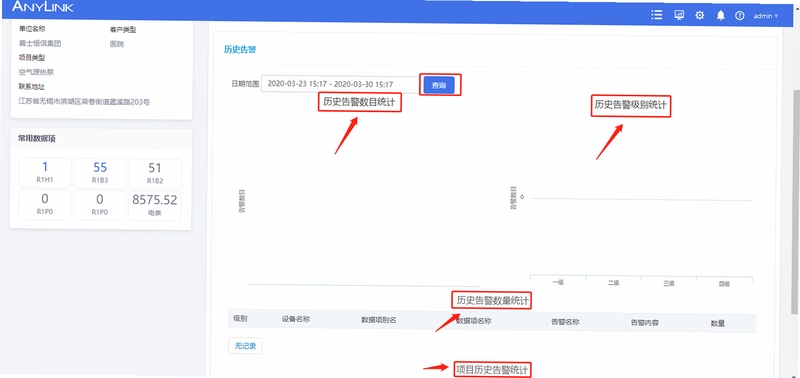The image size is (800, 378).
Task: Click the 空气源热泵 project type value
Action: point(36,72)
